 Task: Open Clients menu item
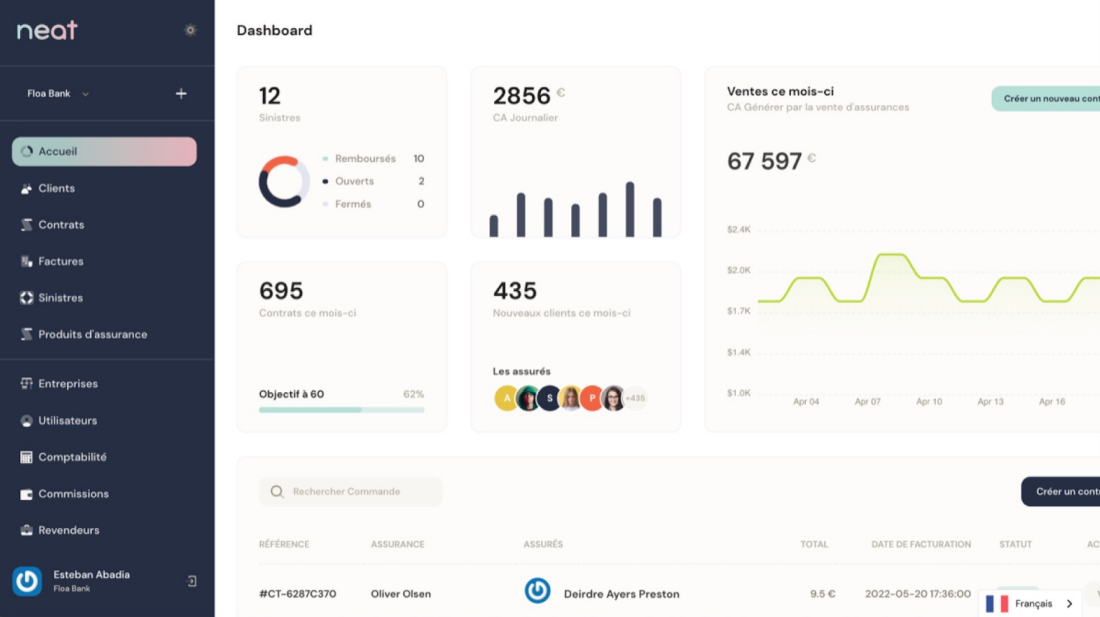coord(56,188)
